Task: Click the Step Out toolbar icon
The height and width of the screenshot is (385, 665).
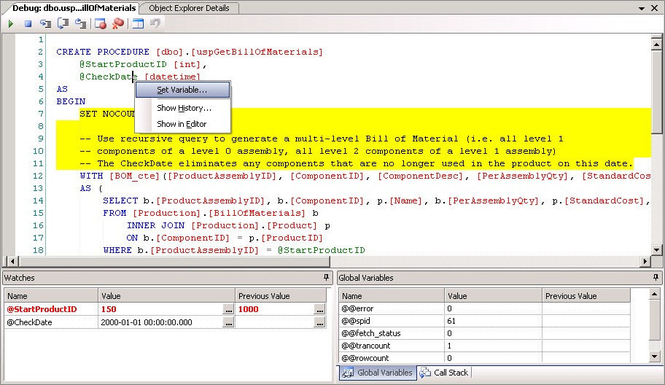Action: tap(81, 24)
